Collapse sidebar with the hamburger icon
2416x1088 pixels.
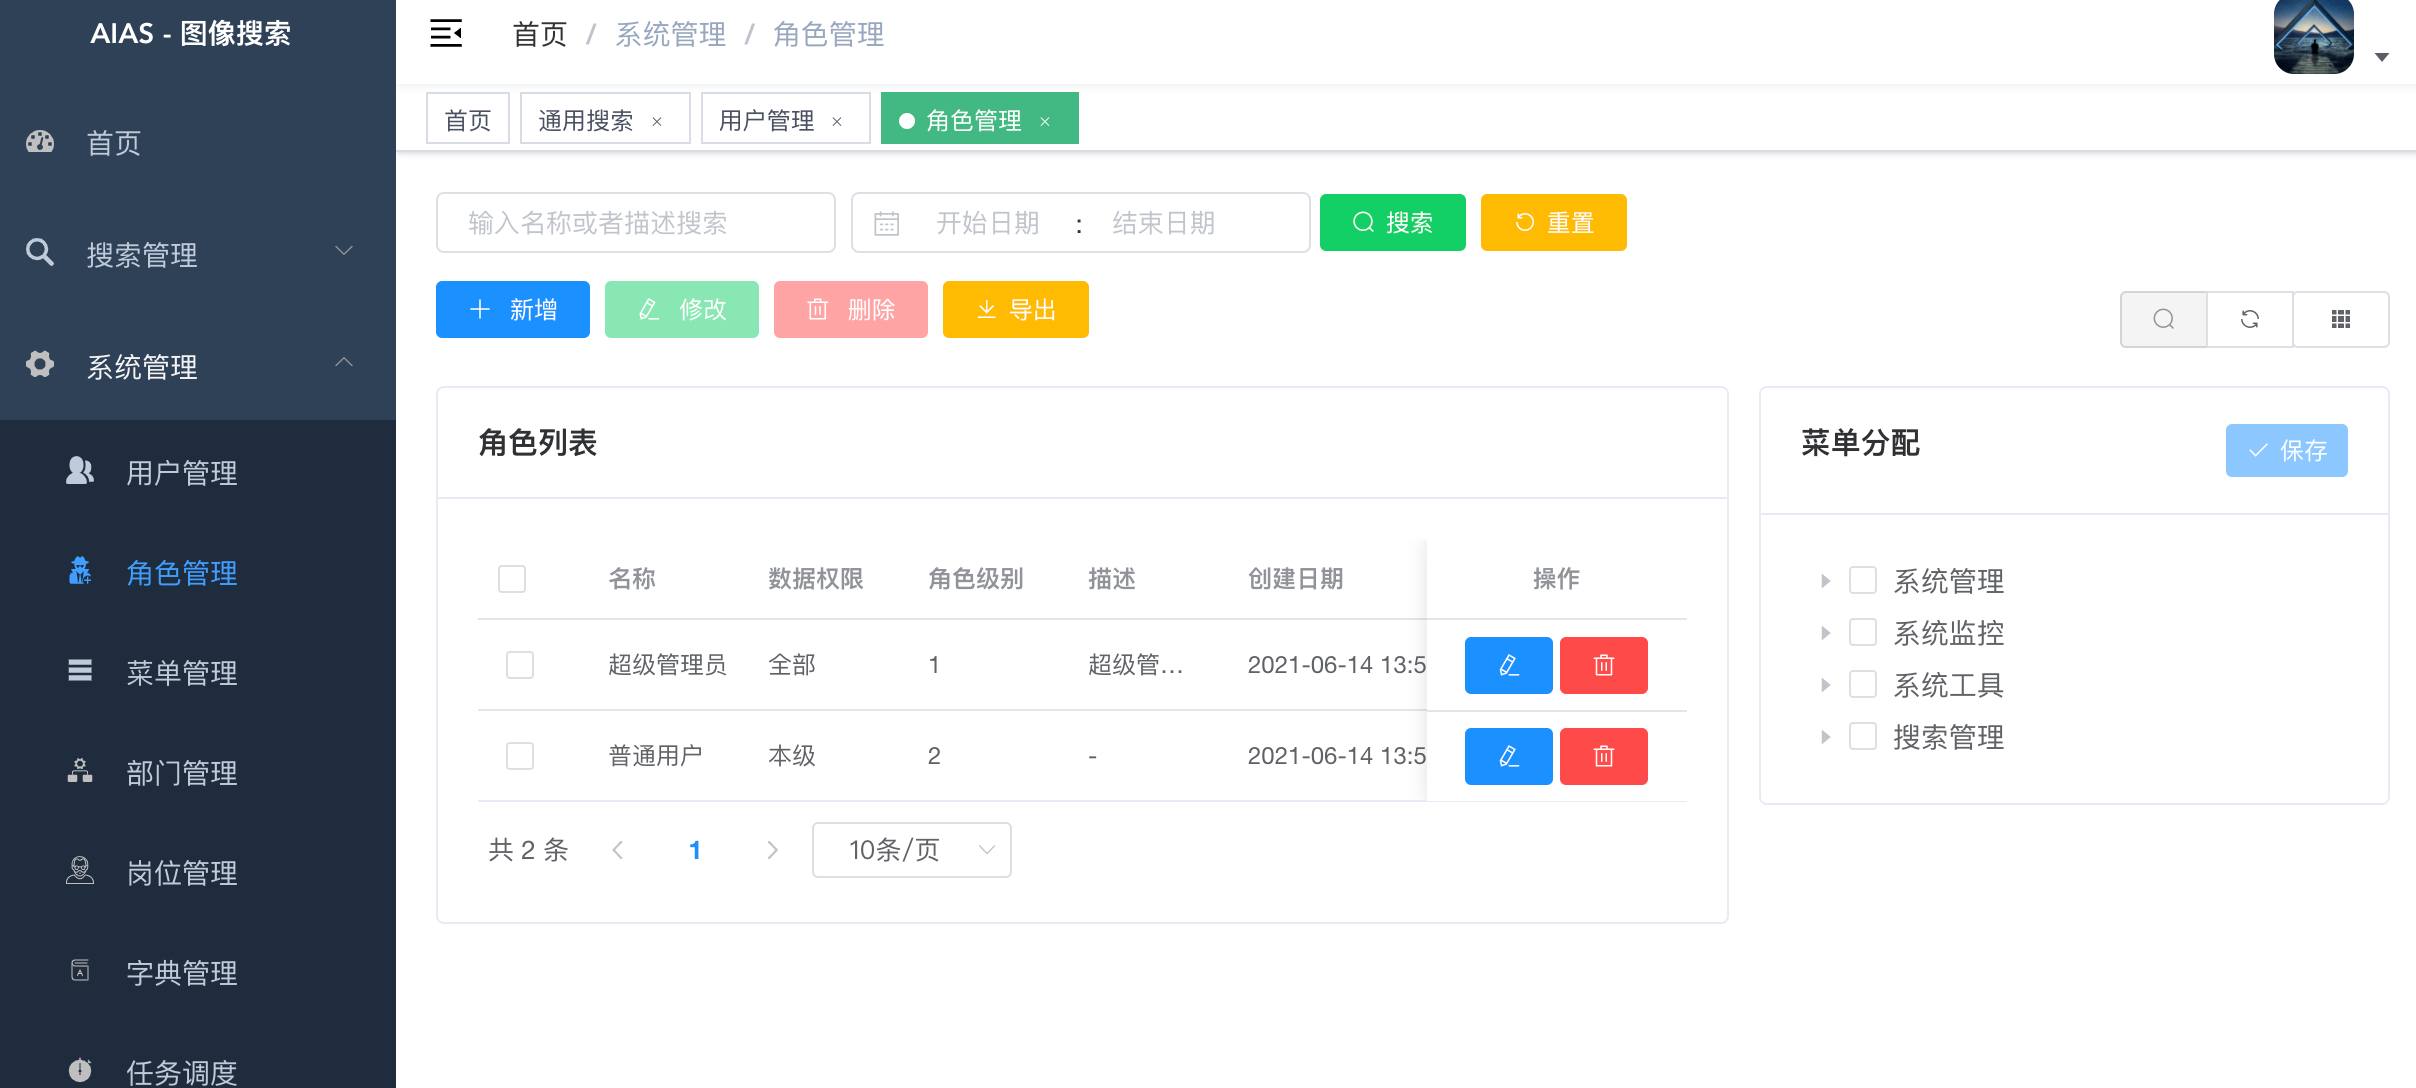pyautogui.click(x=446, y=34)
